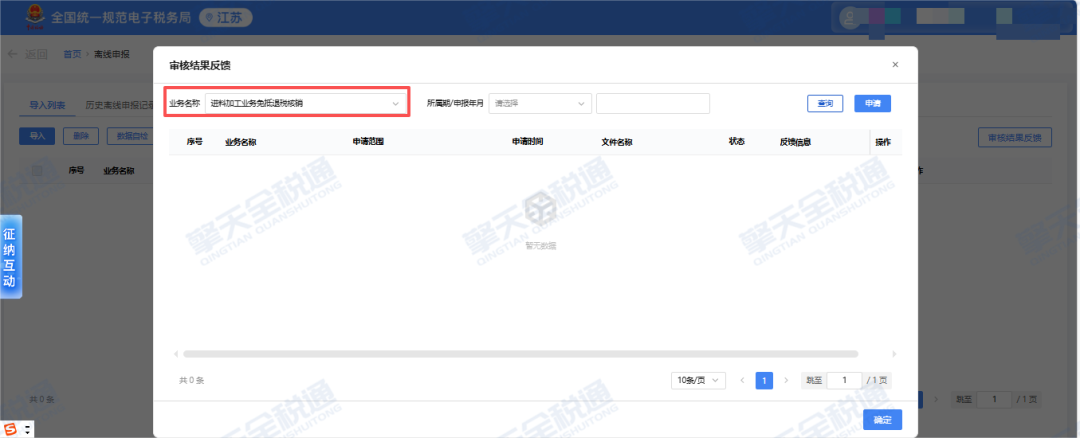This screenshot has width=1080, height=438.
Task: Open the 10条/页 page size dropdown
Action: pos(698,380)
